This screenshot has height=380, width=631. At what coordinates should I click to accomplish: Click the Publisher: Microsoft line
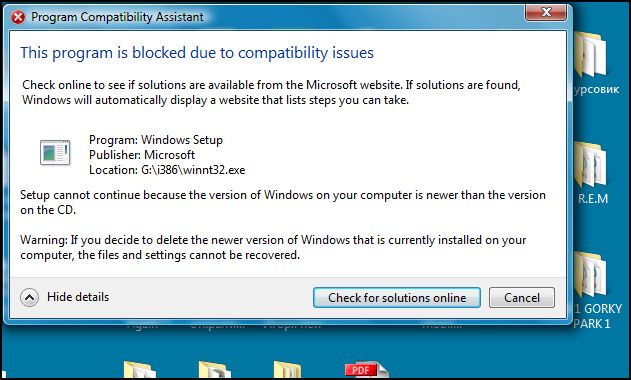click(142, 155)
